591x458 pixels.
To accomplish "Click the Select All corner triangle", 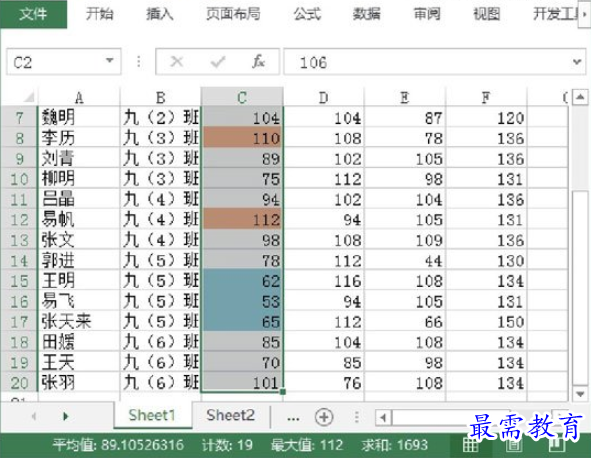I will coord(29,97).
